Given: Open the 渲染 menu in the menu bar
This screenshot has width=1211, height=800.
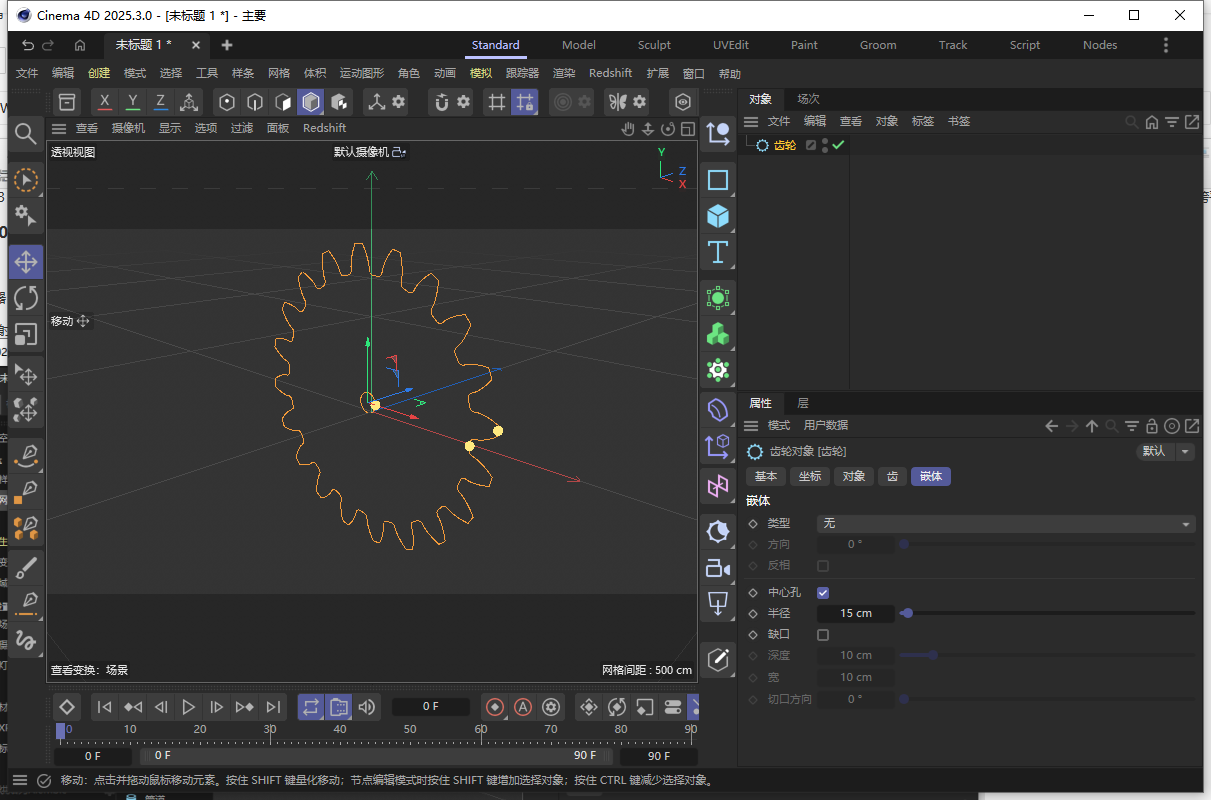Looking at the screenshot, I should click(563, 72).
